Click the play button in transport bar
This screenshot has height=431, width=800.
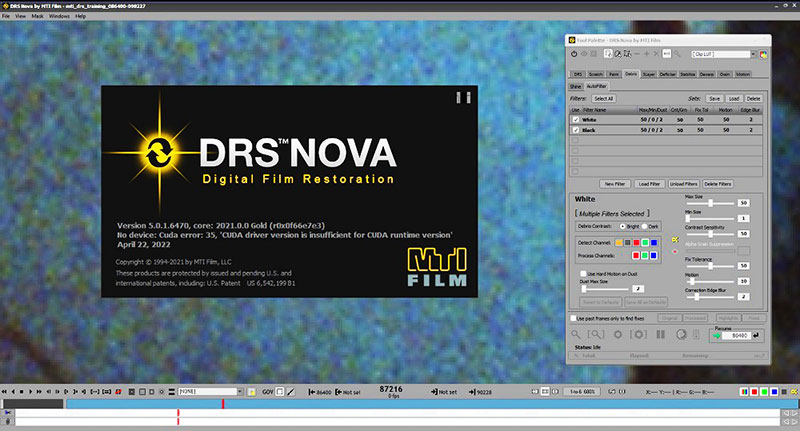click(x=30, y=392)
